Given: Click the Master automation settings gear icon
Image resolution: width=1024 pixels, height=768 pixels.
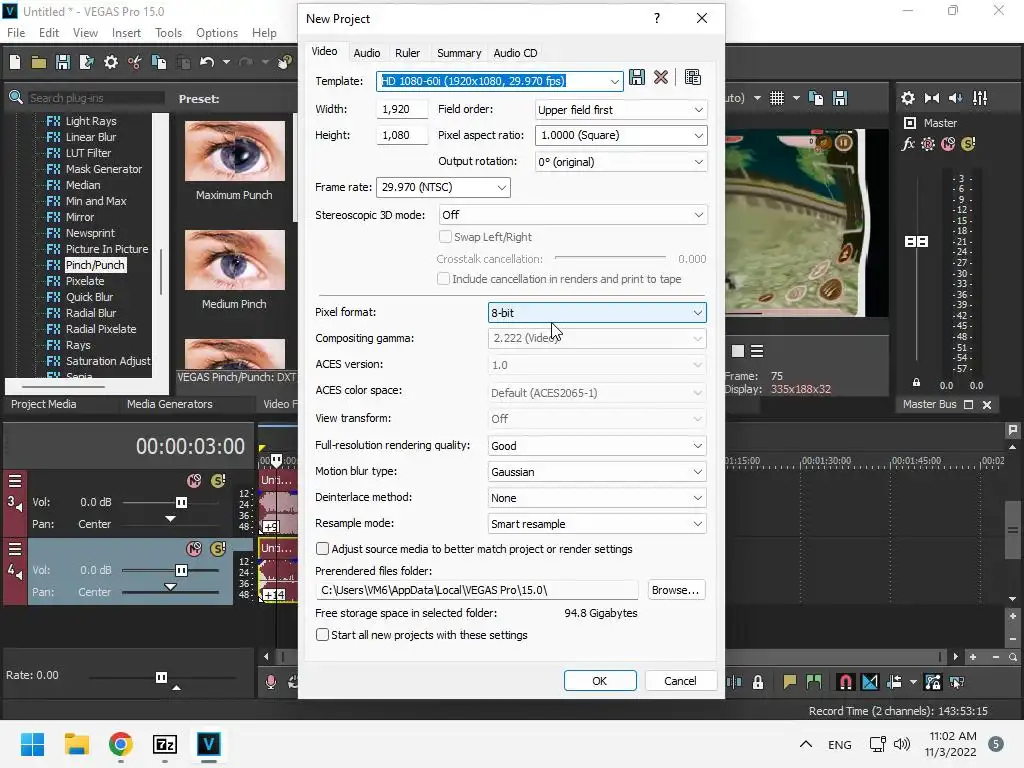Looking at the screenshot, I should pyautogui.click(x=928, y=144).
